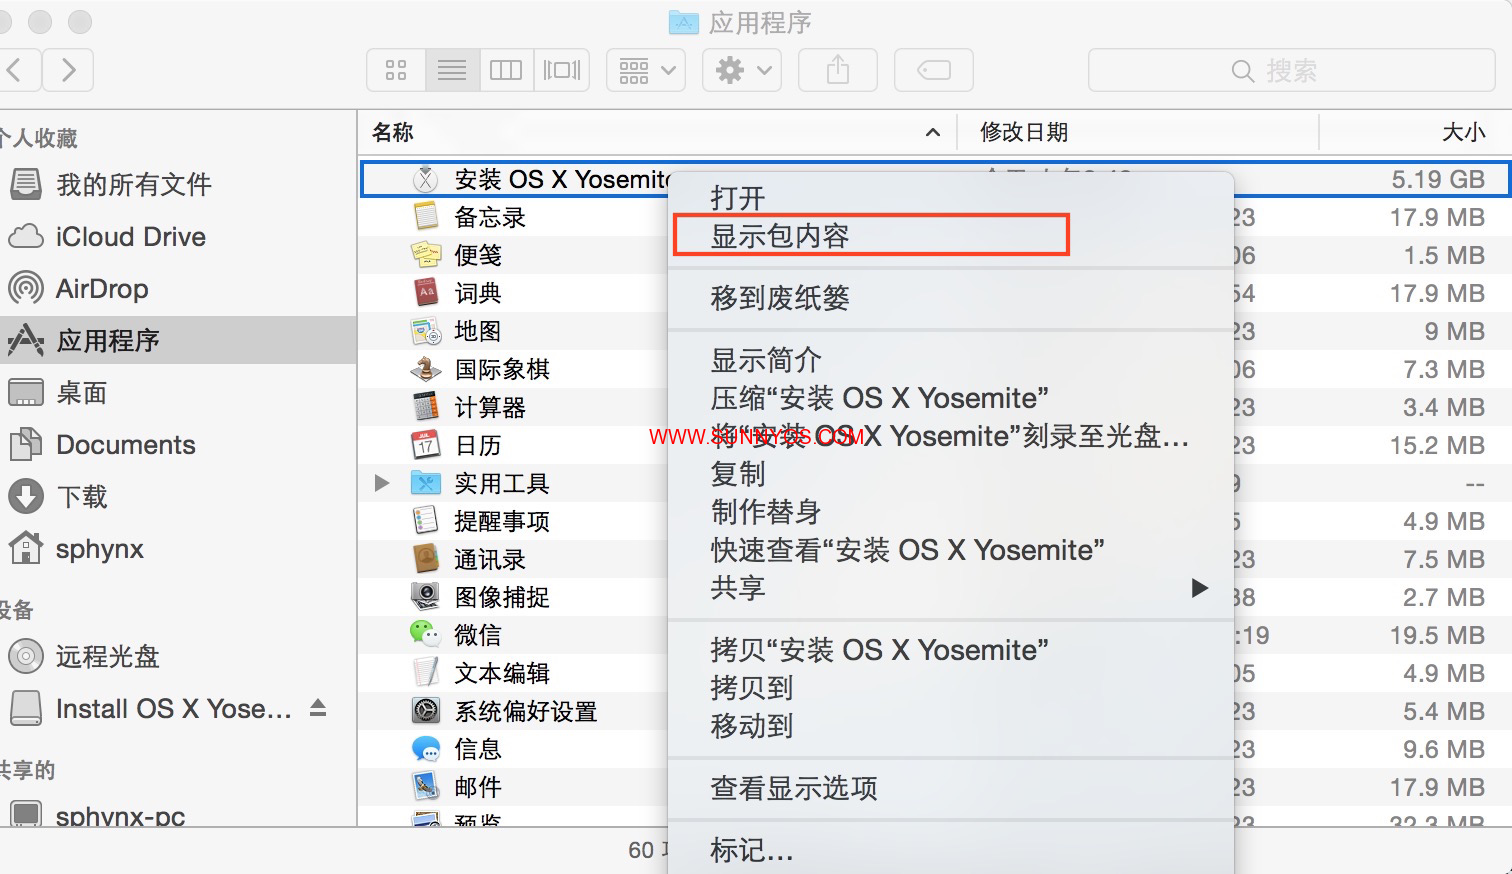Open the gear action menu
This screenshot has width=1512, height=874.
coord(742,70)
